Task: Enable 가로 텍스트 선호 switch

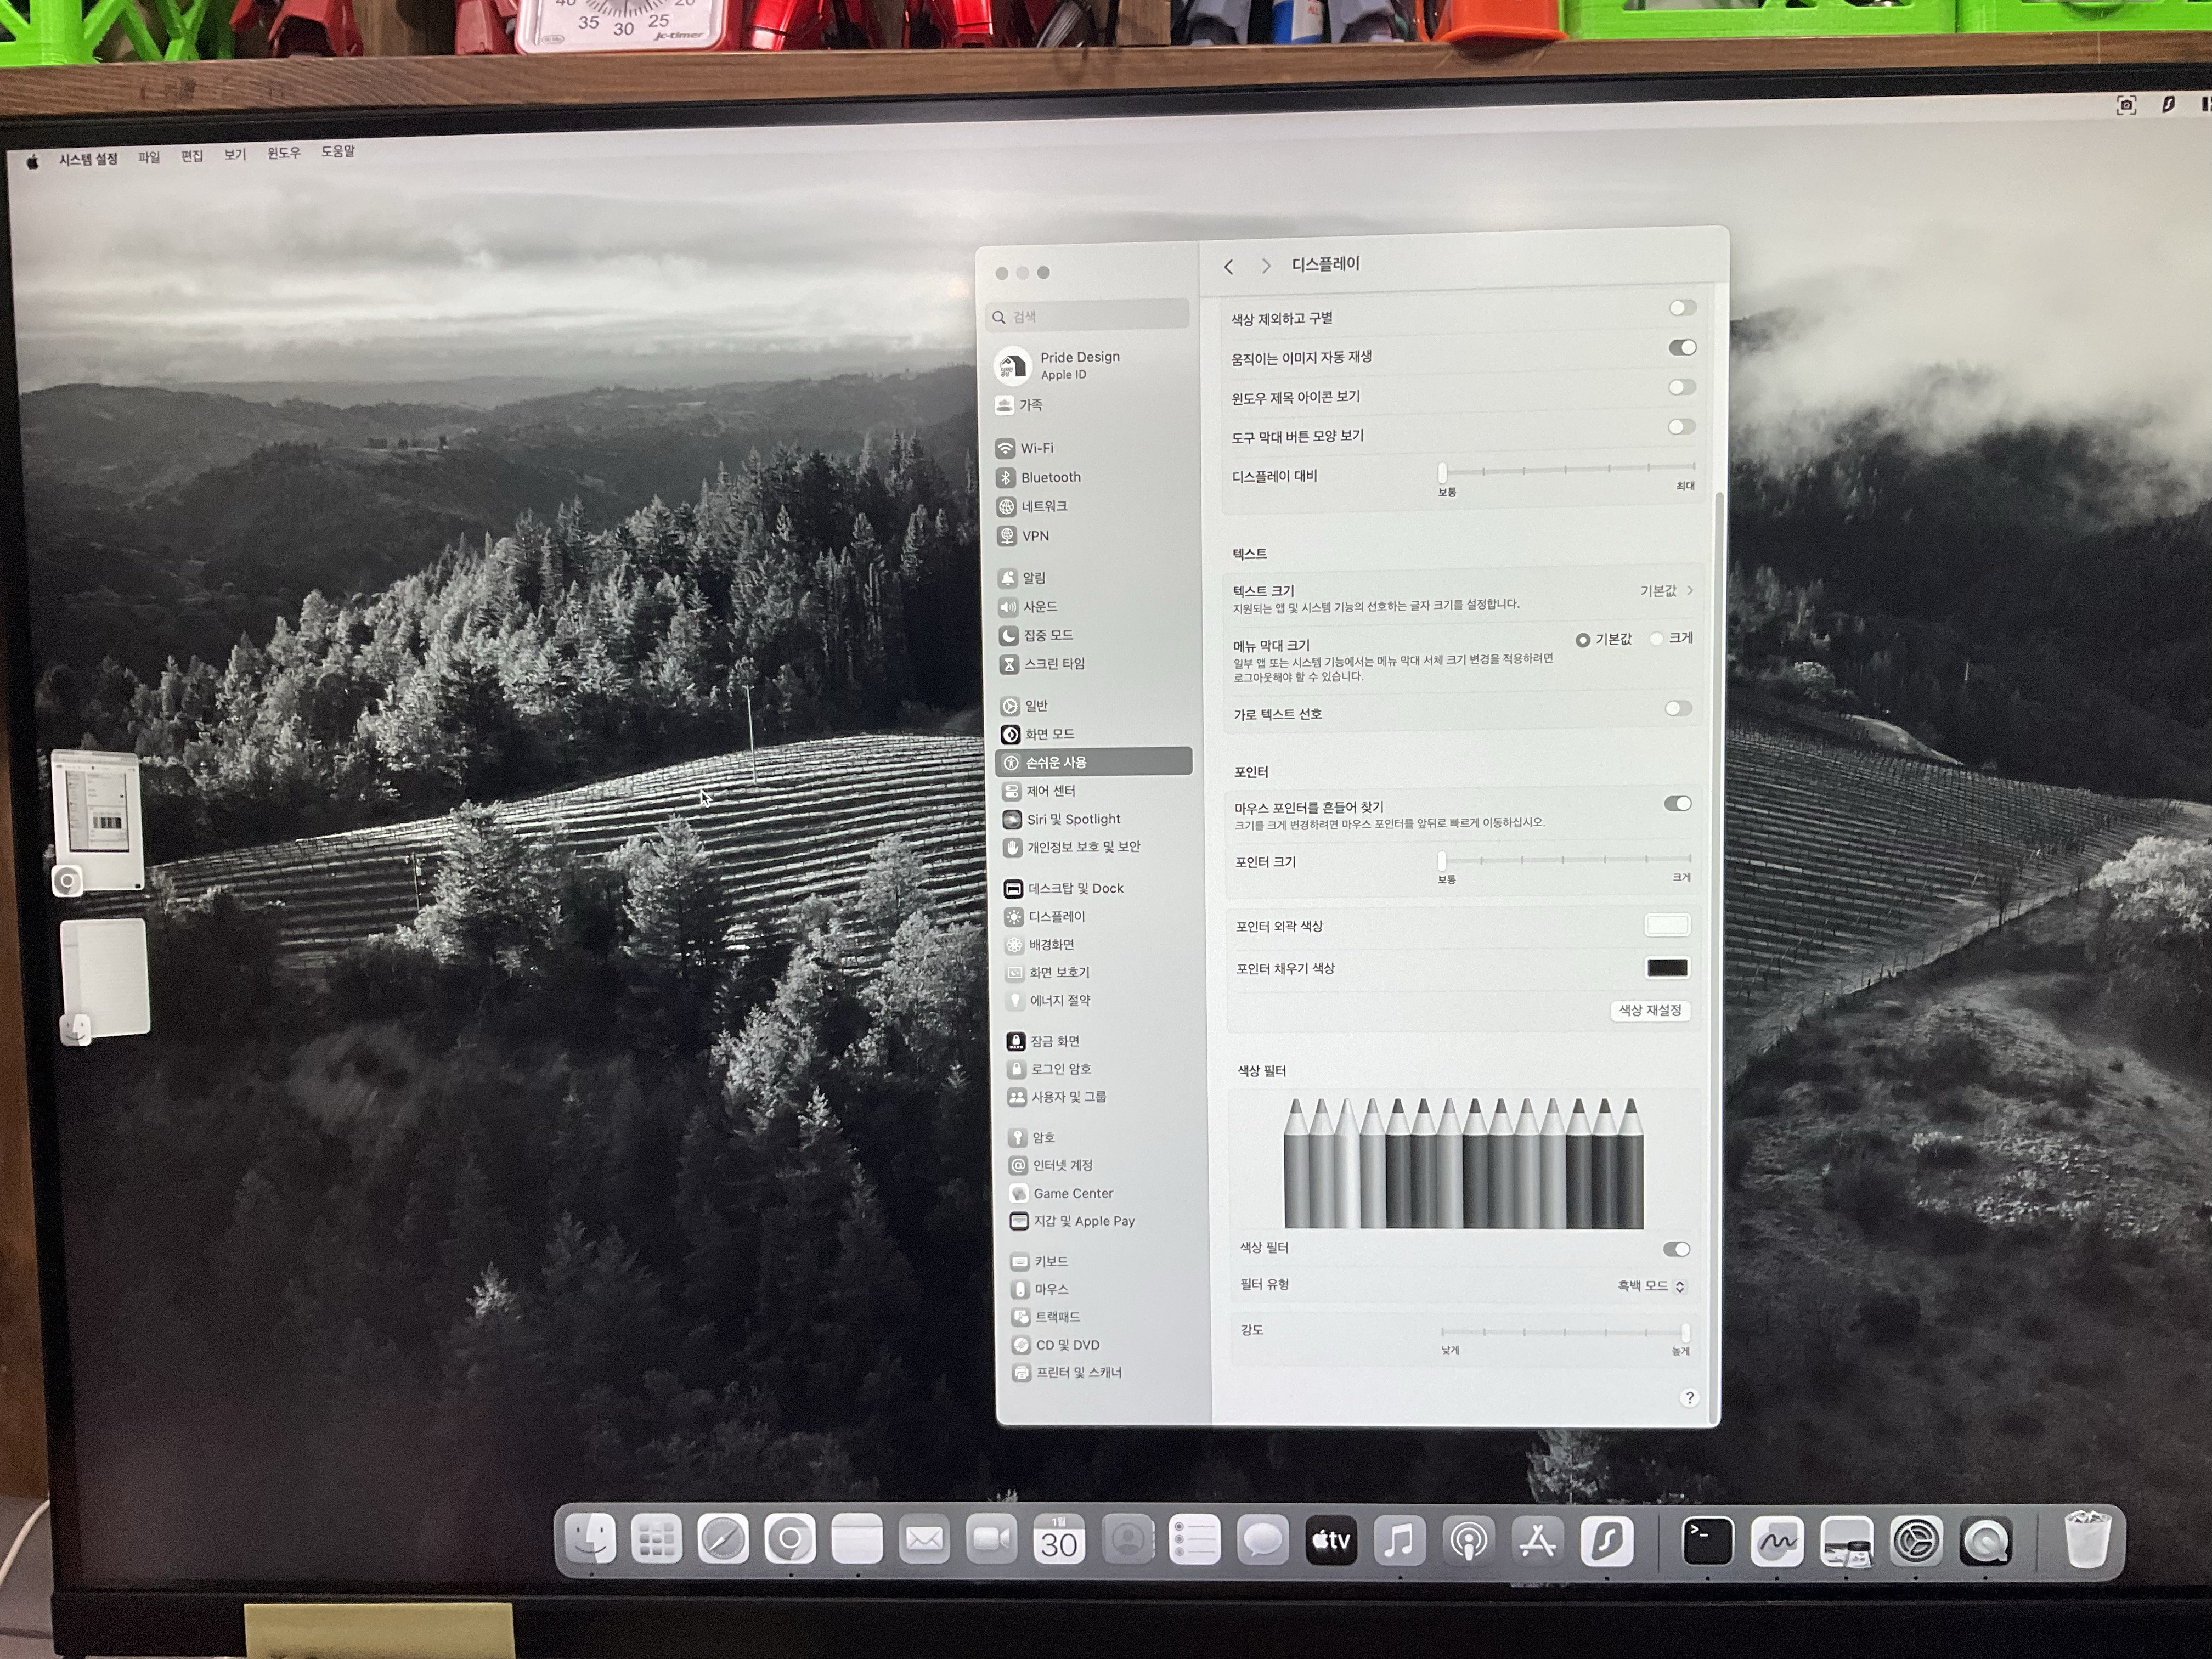Action: (x=1678, y=708)
